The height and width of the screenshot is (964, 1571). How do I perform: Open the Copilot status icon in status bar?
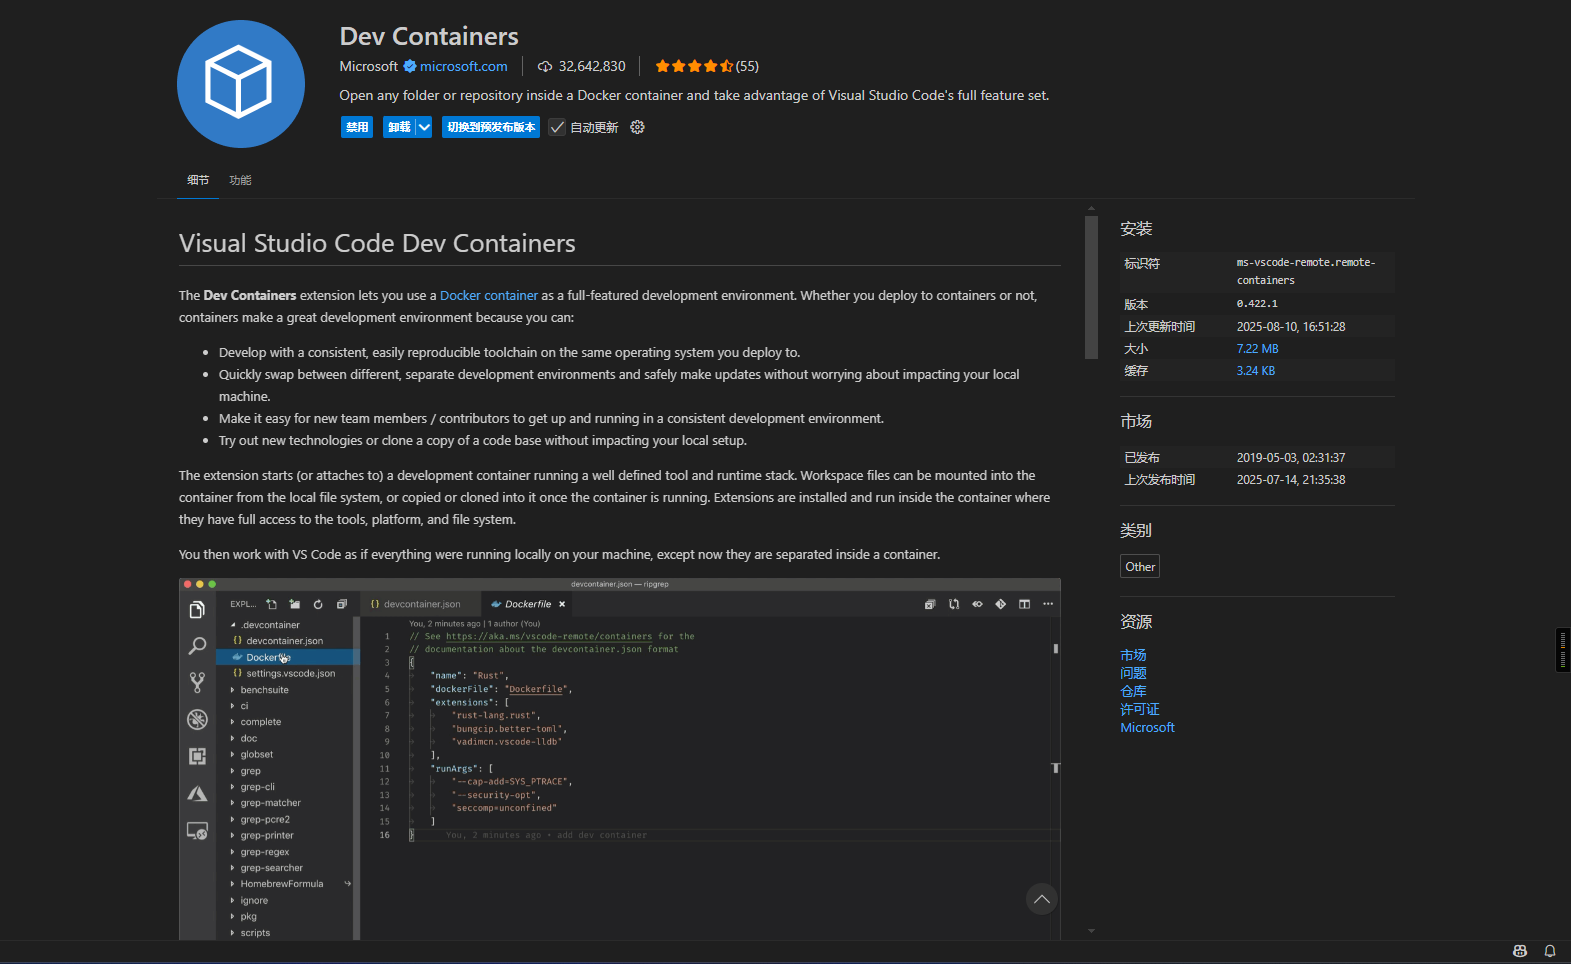pyautogui.click(x=1520, y=951)
